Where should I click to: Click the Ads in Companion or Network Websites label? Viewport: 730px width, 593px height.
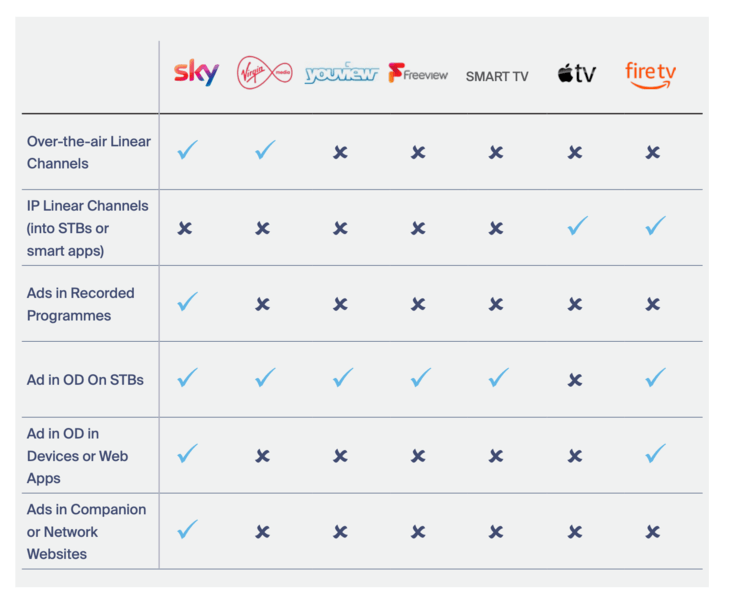86,531
